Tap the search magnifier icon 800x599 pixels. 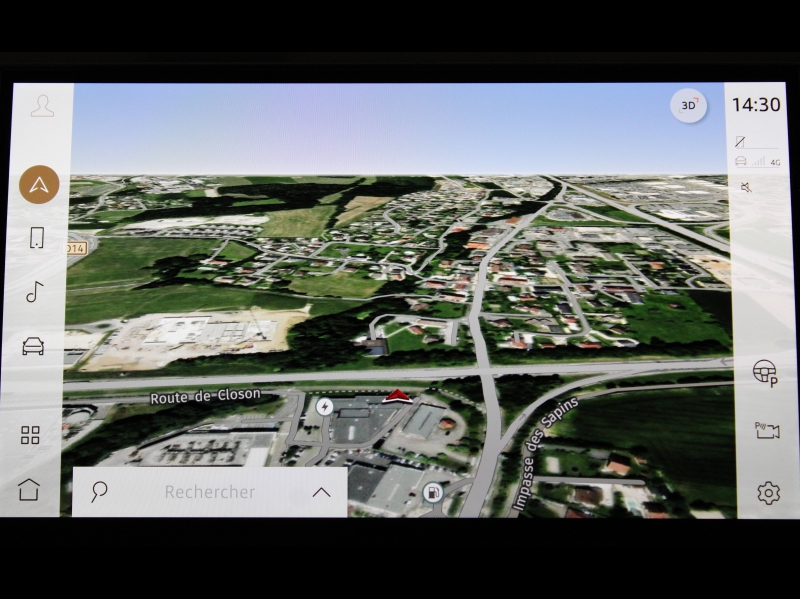point(99,491)
